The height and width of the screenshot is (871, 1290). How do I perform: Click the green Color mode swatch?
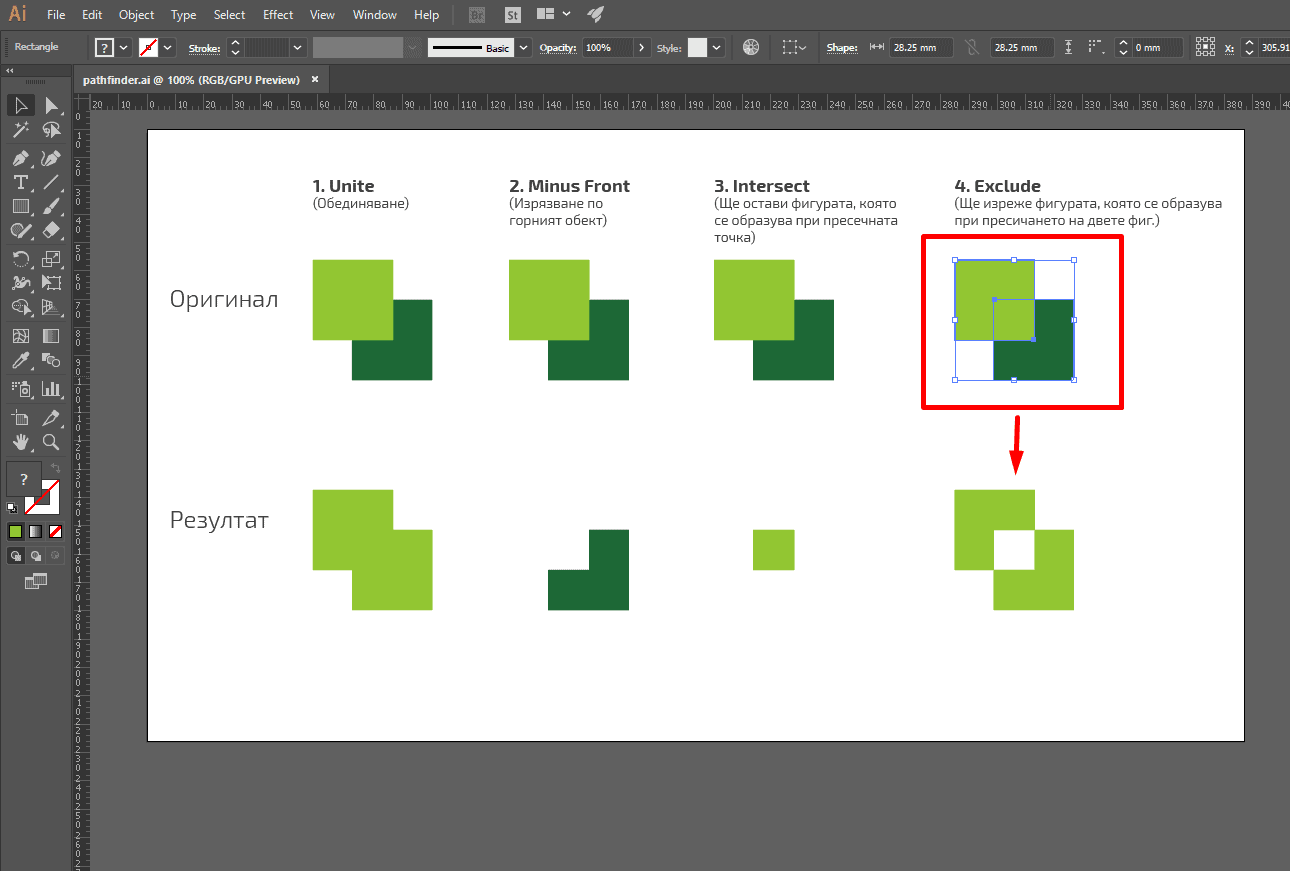[16, 531]
